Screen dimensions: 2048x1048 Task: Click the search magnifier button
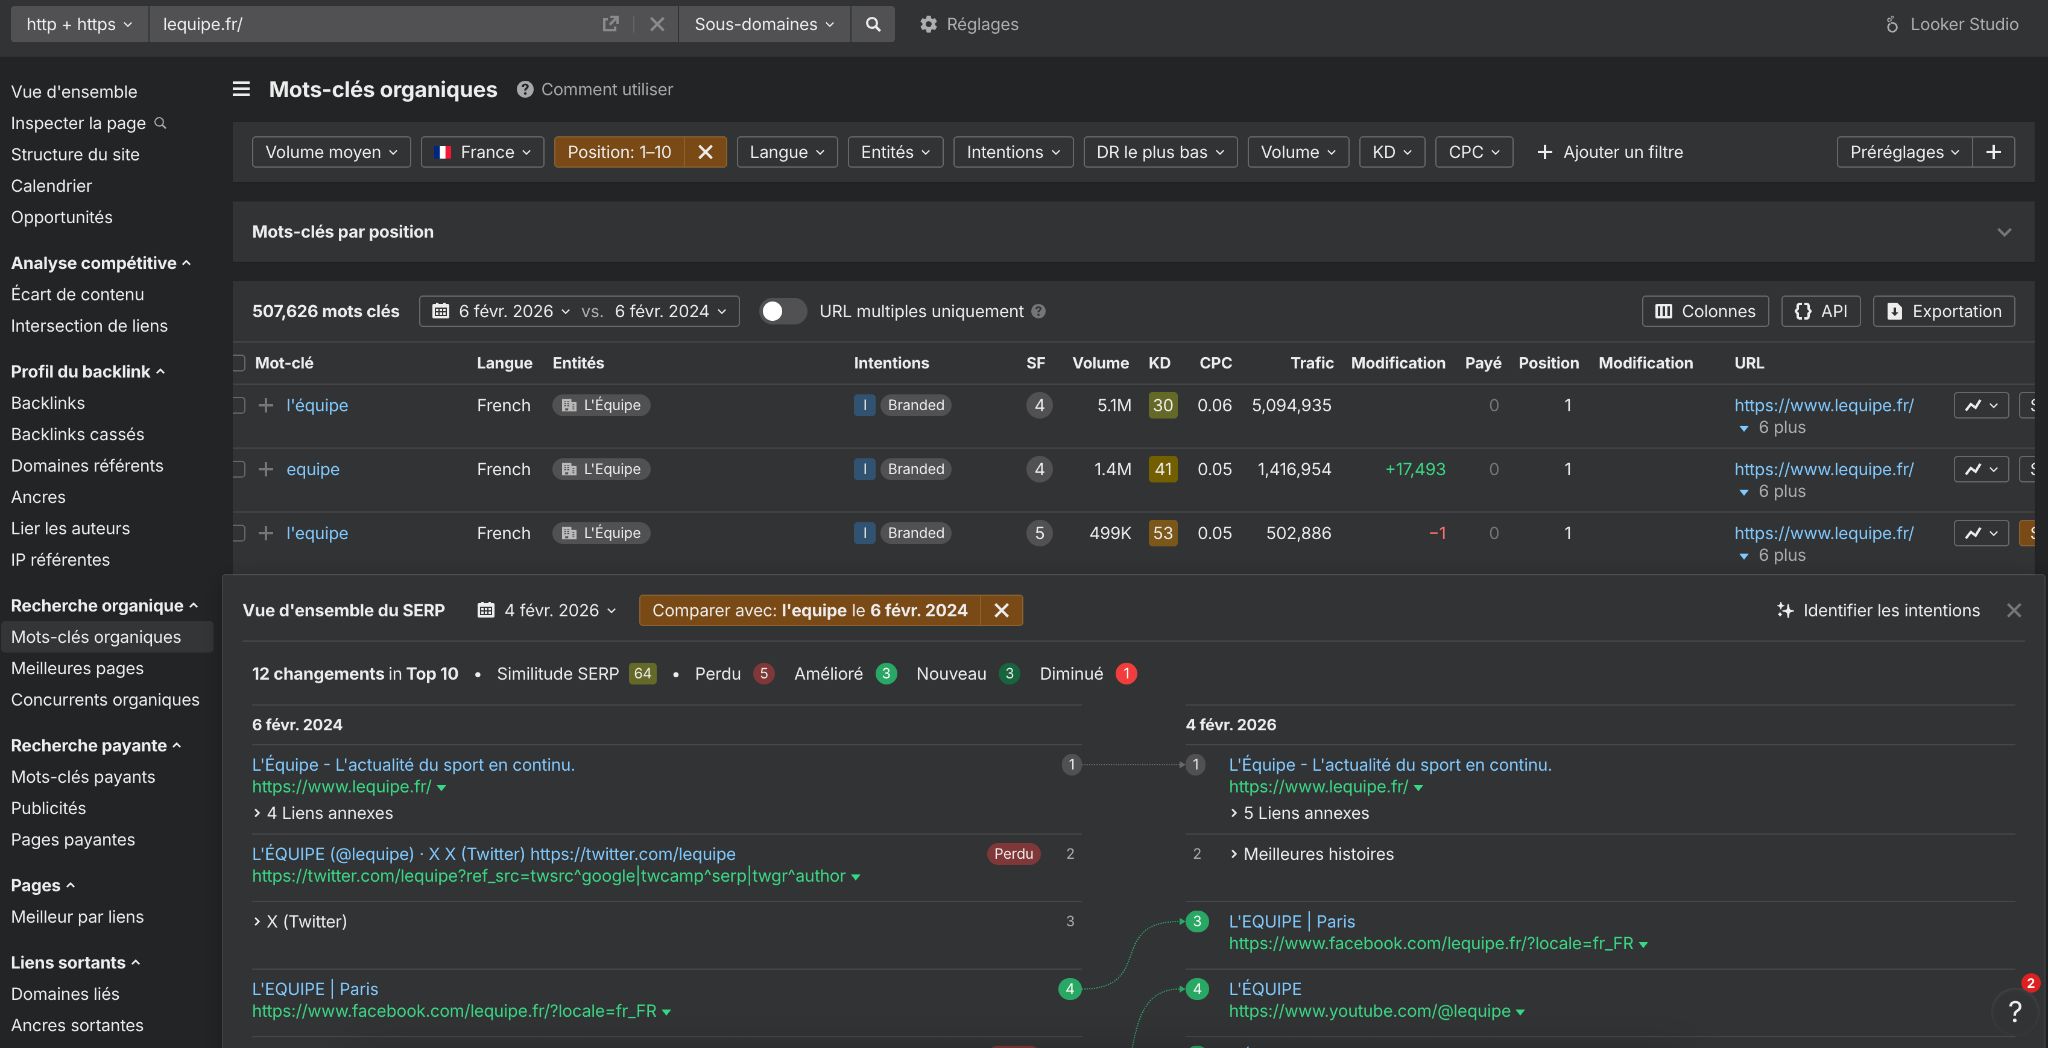(873, 24)
